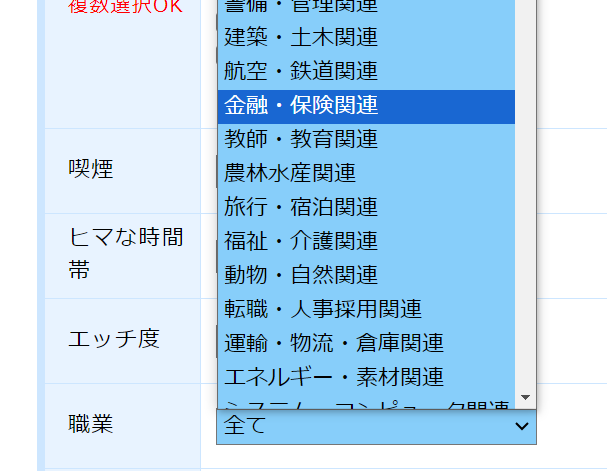Select エネルギー・素材関連 from the dropdown
This screenshot has height=471, width=607.
(x=334, y=377)
